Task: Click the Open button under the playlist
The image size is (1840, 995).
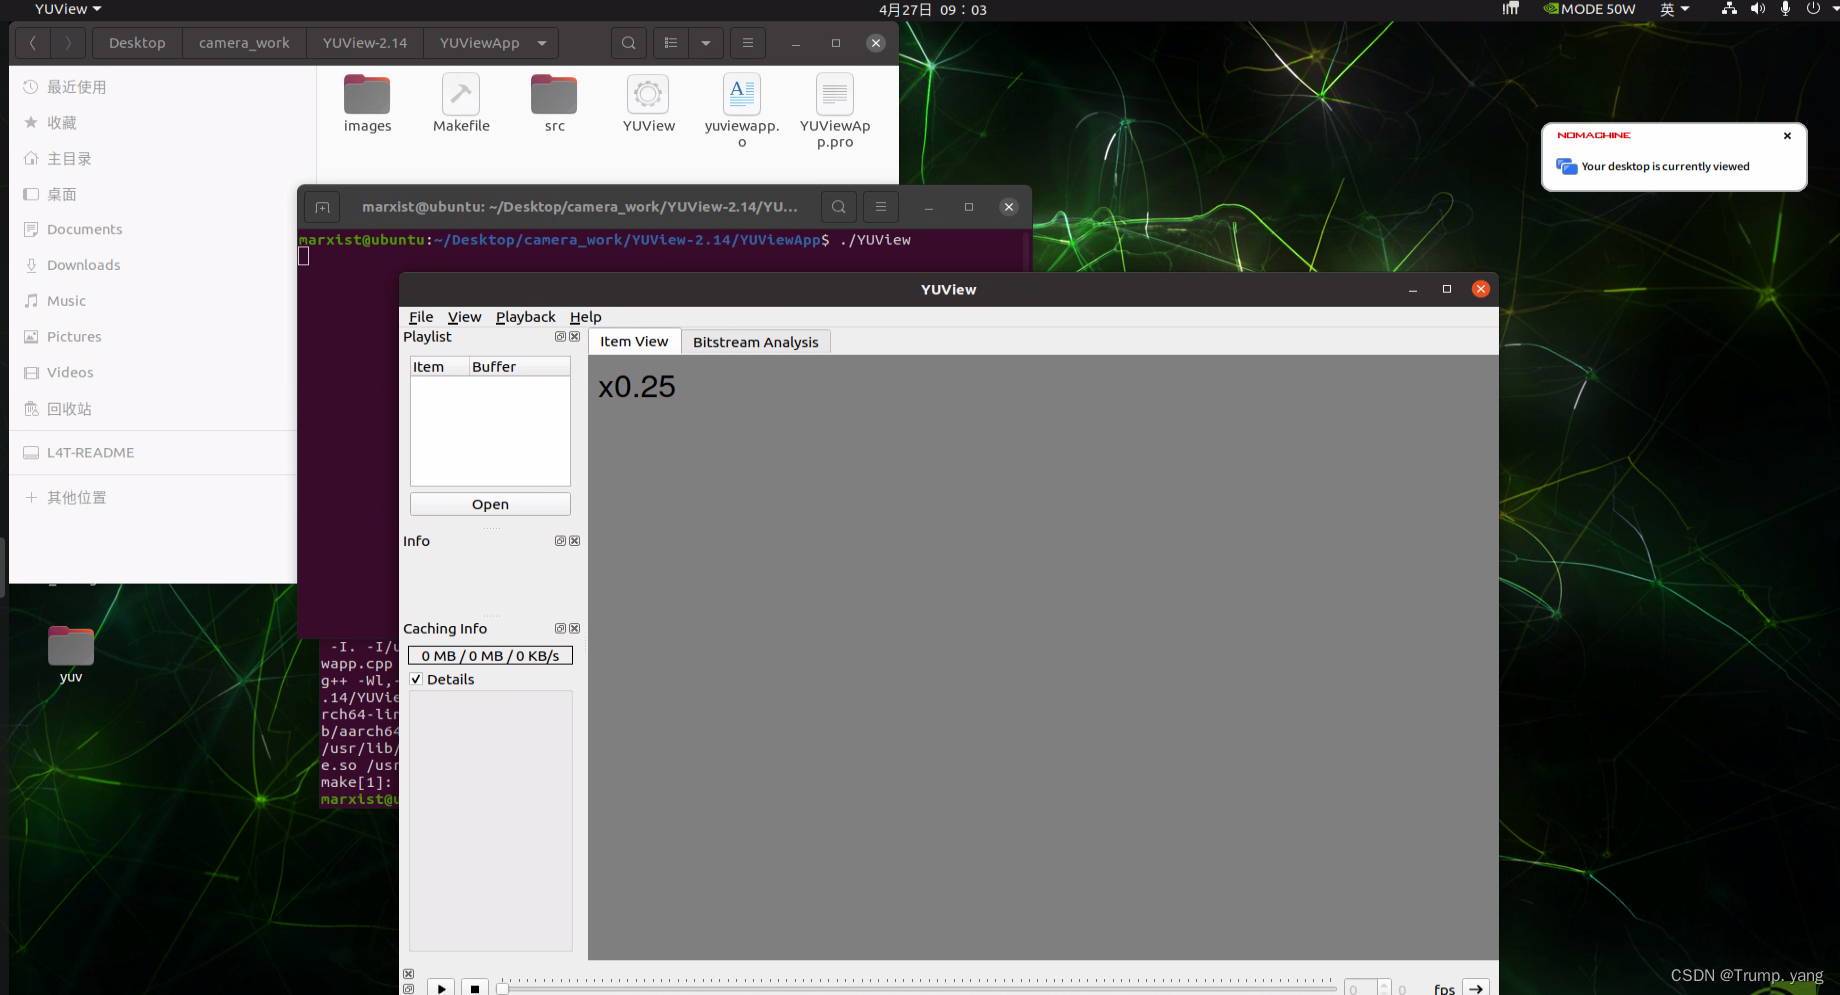Action: tap(490, 504)
